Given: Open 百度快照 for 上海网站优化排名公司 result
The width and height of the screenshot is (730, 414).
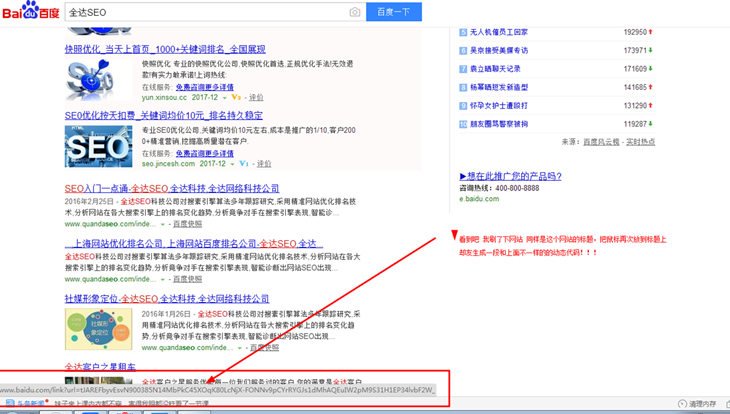Looking at the screenshot, I should (x=187, y=279).
